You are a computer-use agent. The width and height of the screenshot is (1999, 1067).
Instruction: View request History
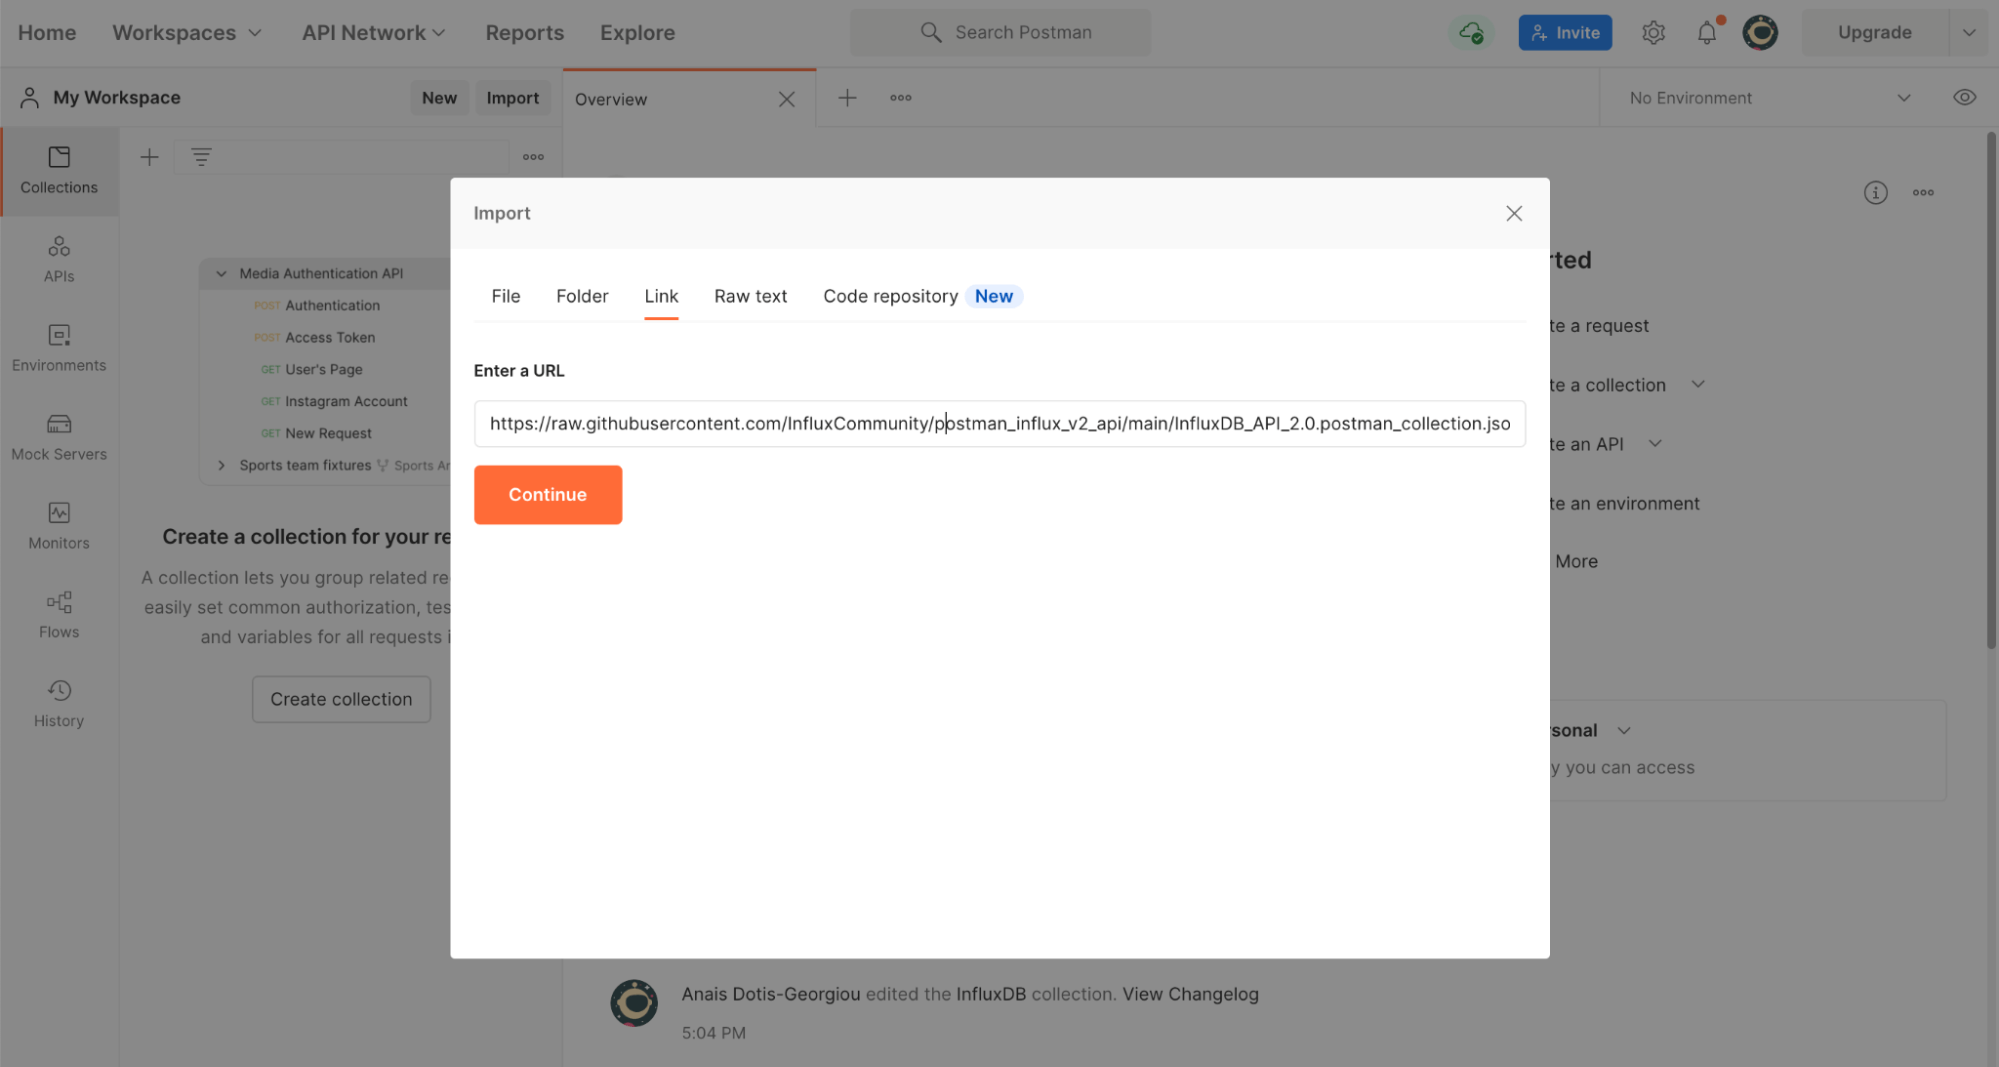pyautogui.click(x=58, y=701)
